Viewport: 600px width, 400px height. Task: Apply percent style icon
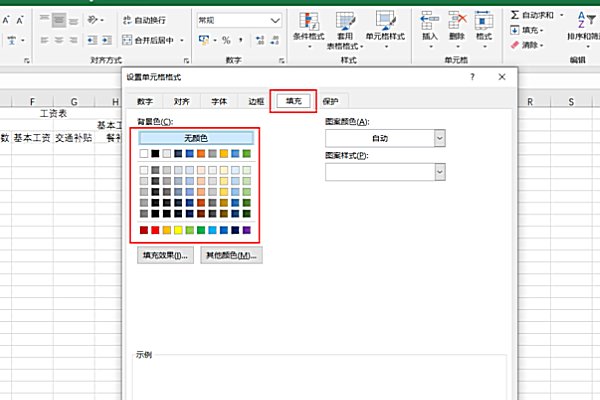coord(226,40)
